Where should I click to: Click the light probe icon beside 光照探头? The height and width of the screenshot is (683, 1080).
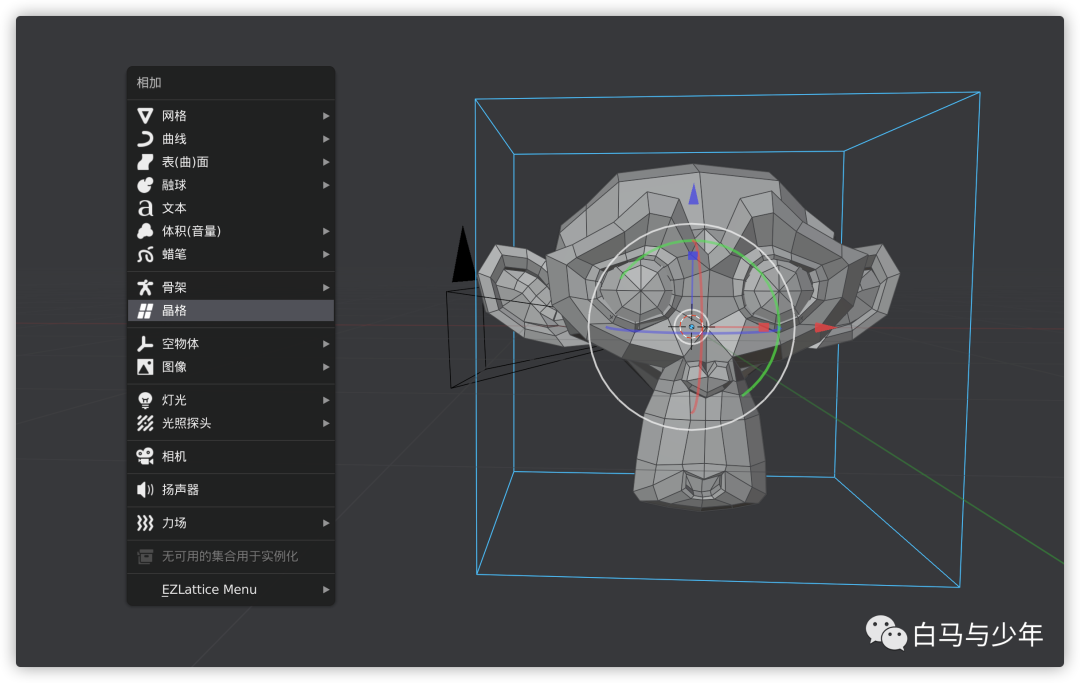click(145, 423)
